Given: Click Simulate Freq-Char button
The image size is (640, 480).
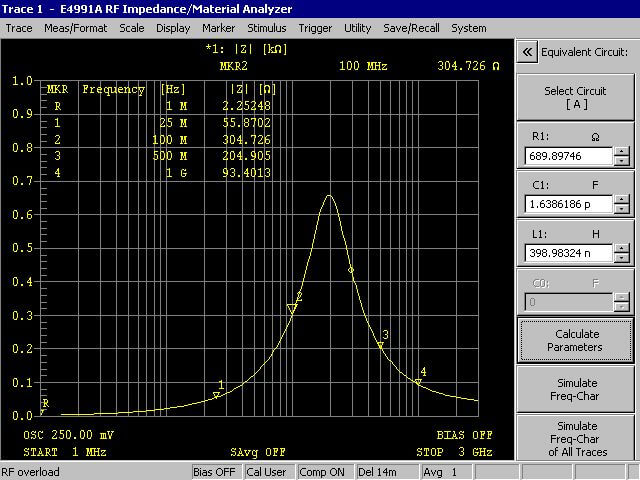Looking at the screenshot, I should coord(576,389).
